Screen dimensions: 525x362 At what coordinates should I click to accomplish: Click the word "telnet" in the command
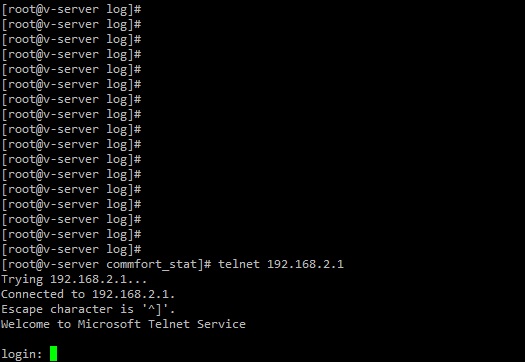coord(239,264)
